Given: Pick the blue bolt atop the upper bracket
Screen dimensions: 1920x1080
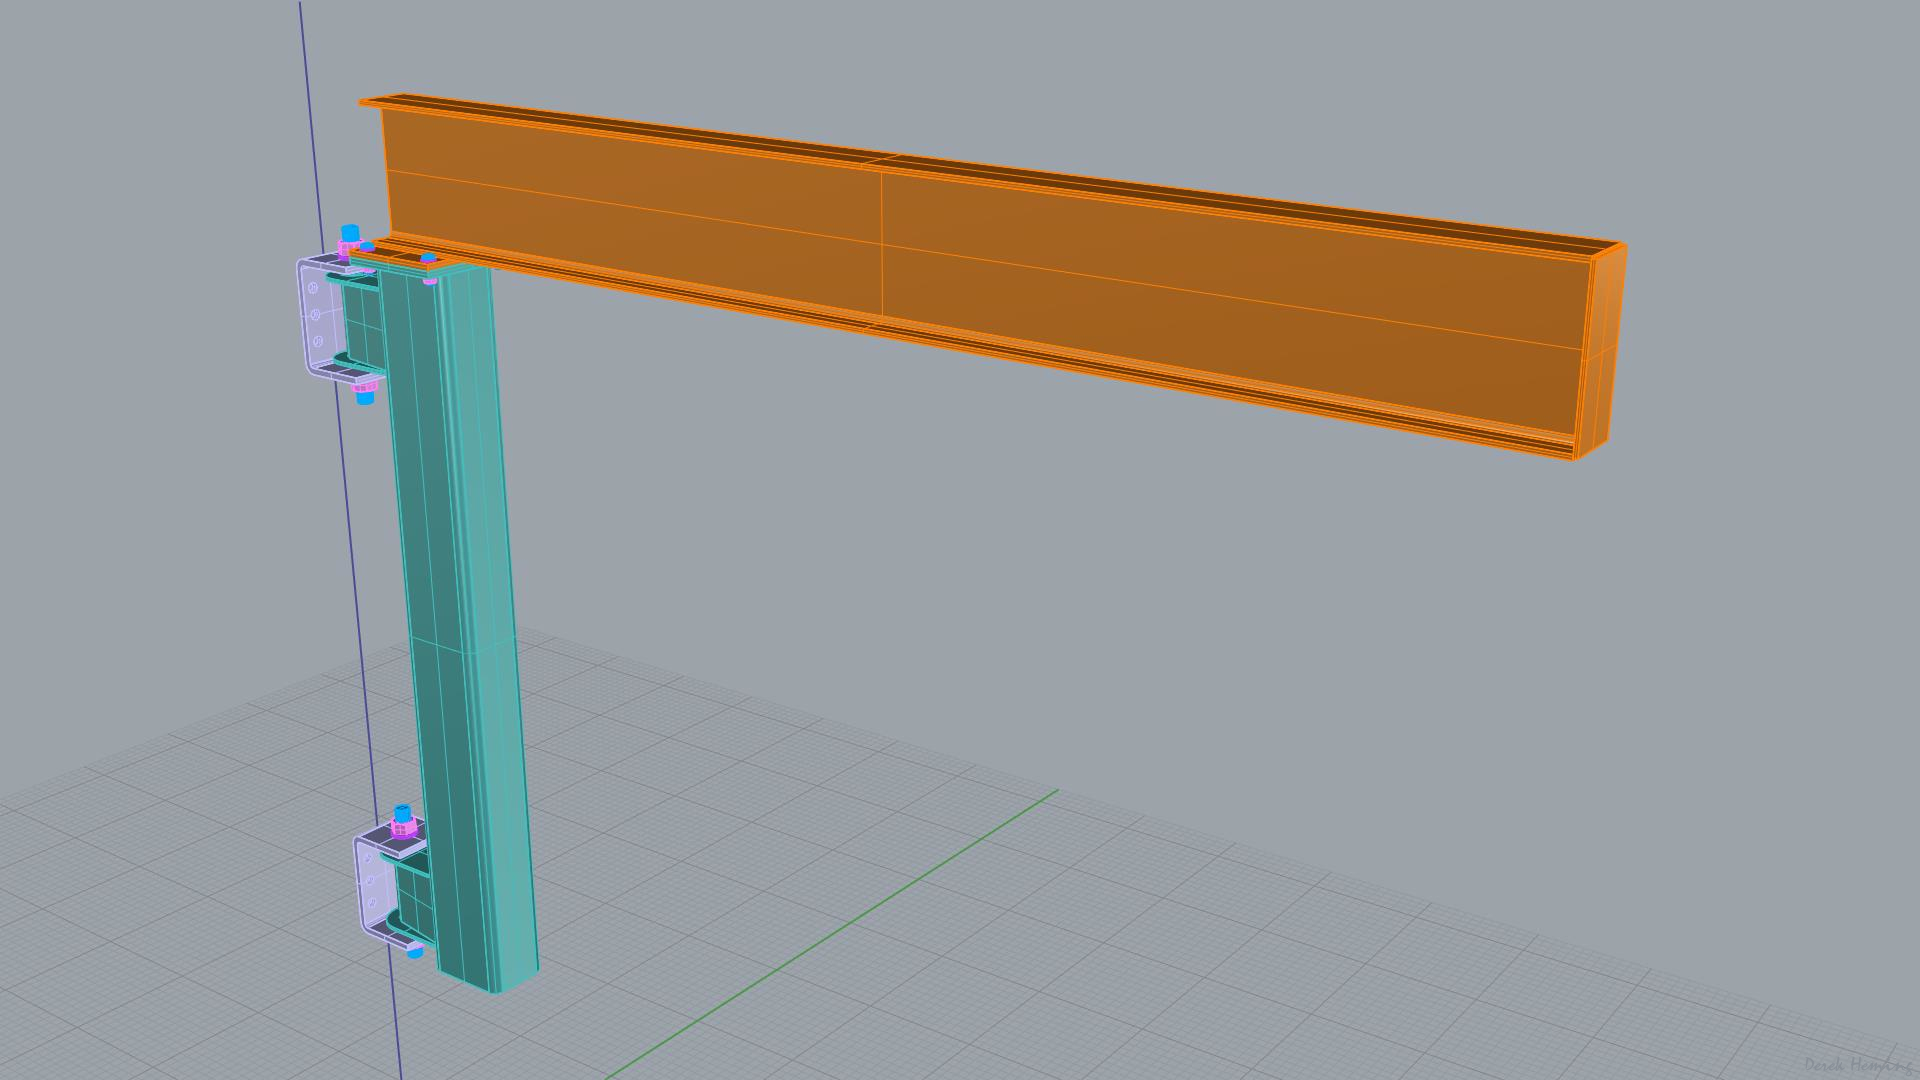Looking at the screenshot, I should [x=350, y=233].
